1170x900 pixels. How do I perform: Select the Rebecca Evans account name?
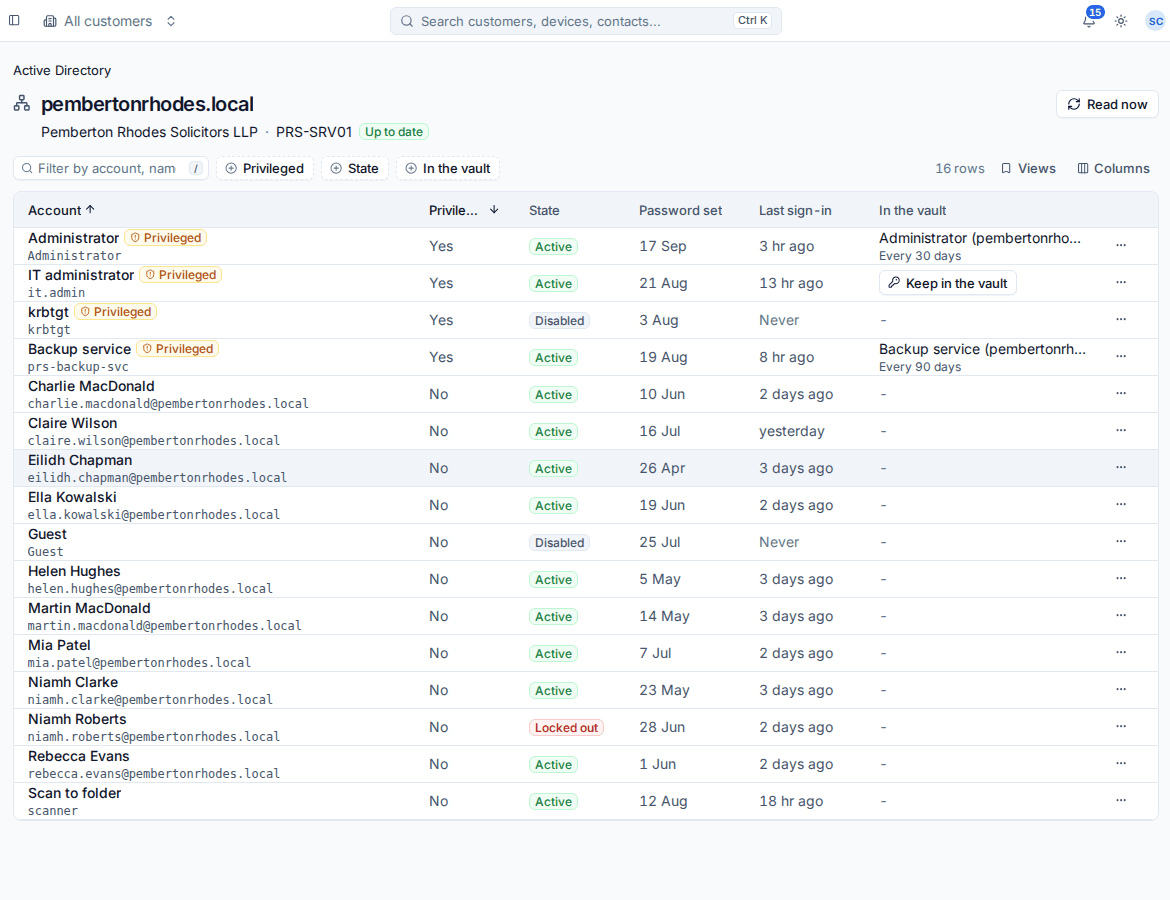(x=78, y=756)
